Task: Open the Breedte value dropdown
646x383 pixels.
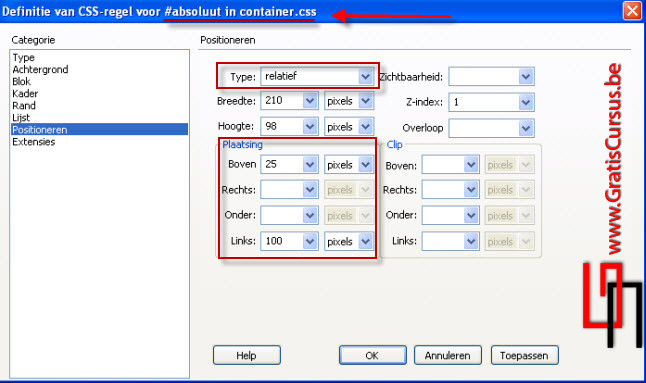Action: 310,101
